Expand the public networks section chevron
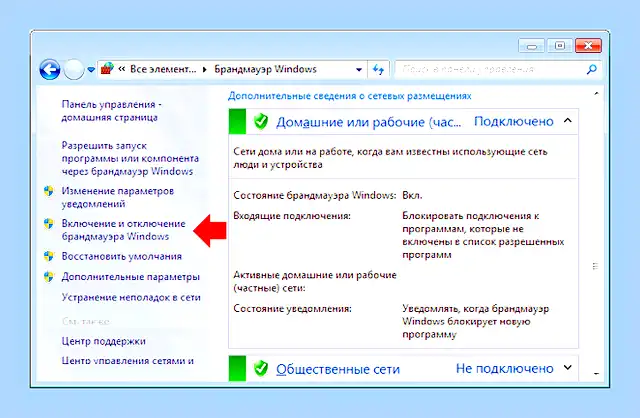 tap(568, 368)
